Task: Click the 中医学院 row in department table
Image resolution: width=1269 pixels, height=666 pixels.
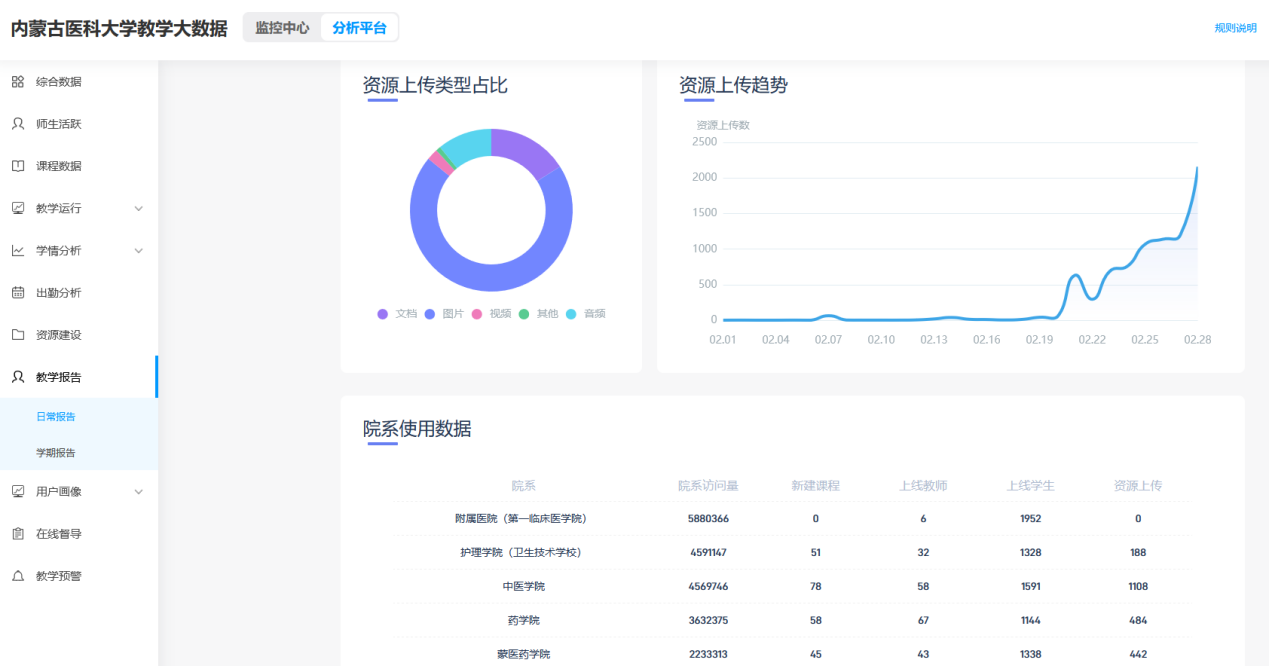Action: coord(523,587)
